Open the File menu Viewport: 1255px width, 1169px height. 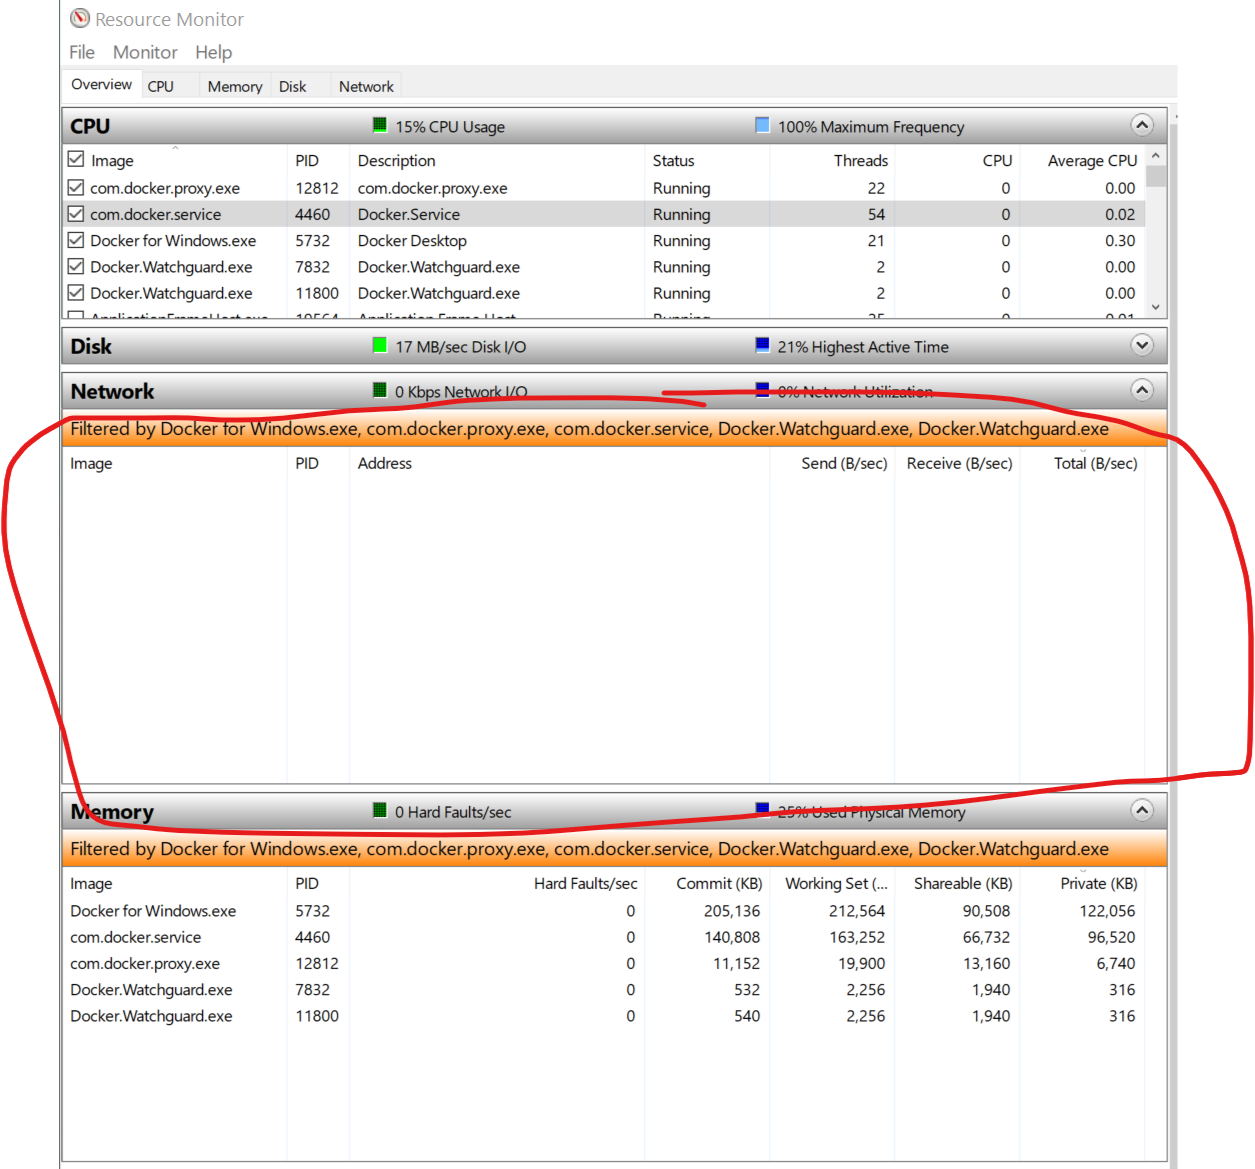tap(82, 52)
